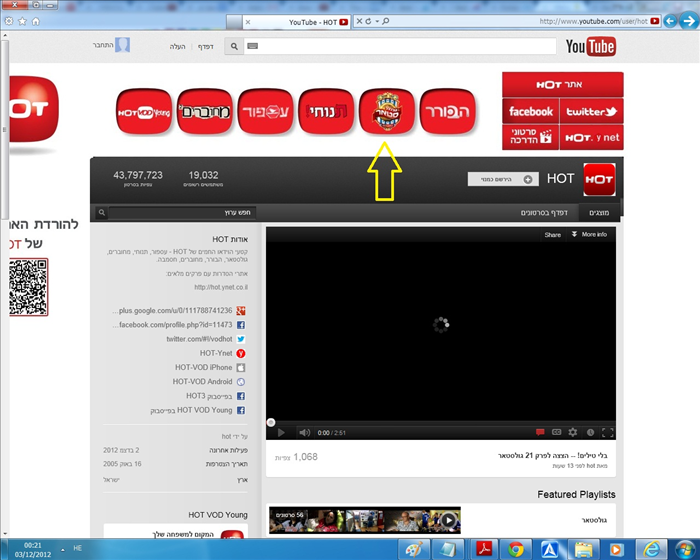The image size is (700, 560).
Task: Click the browser Home icon
Action: [x=36, y=21]
